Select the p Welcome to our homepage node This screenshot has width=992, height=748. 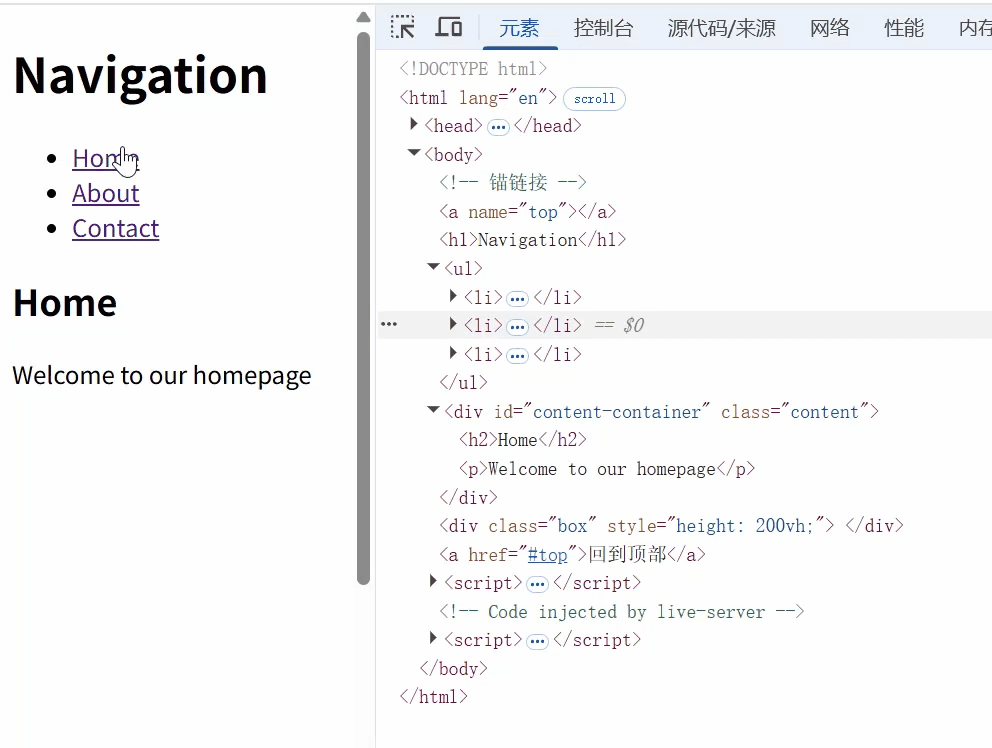coord(607,469)
